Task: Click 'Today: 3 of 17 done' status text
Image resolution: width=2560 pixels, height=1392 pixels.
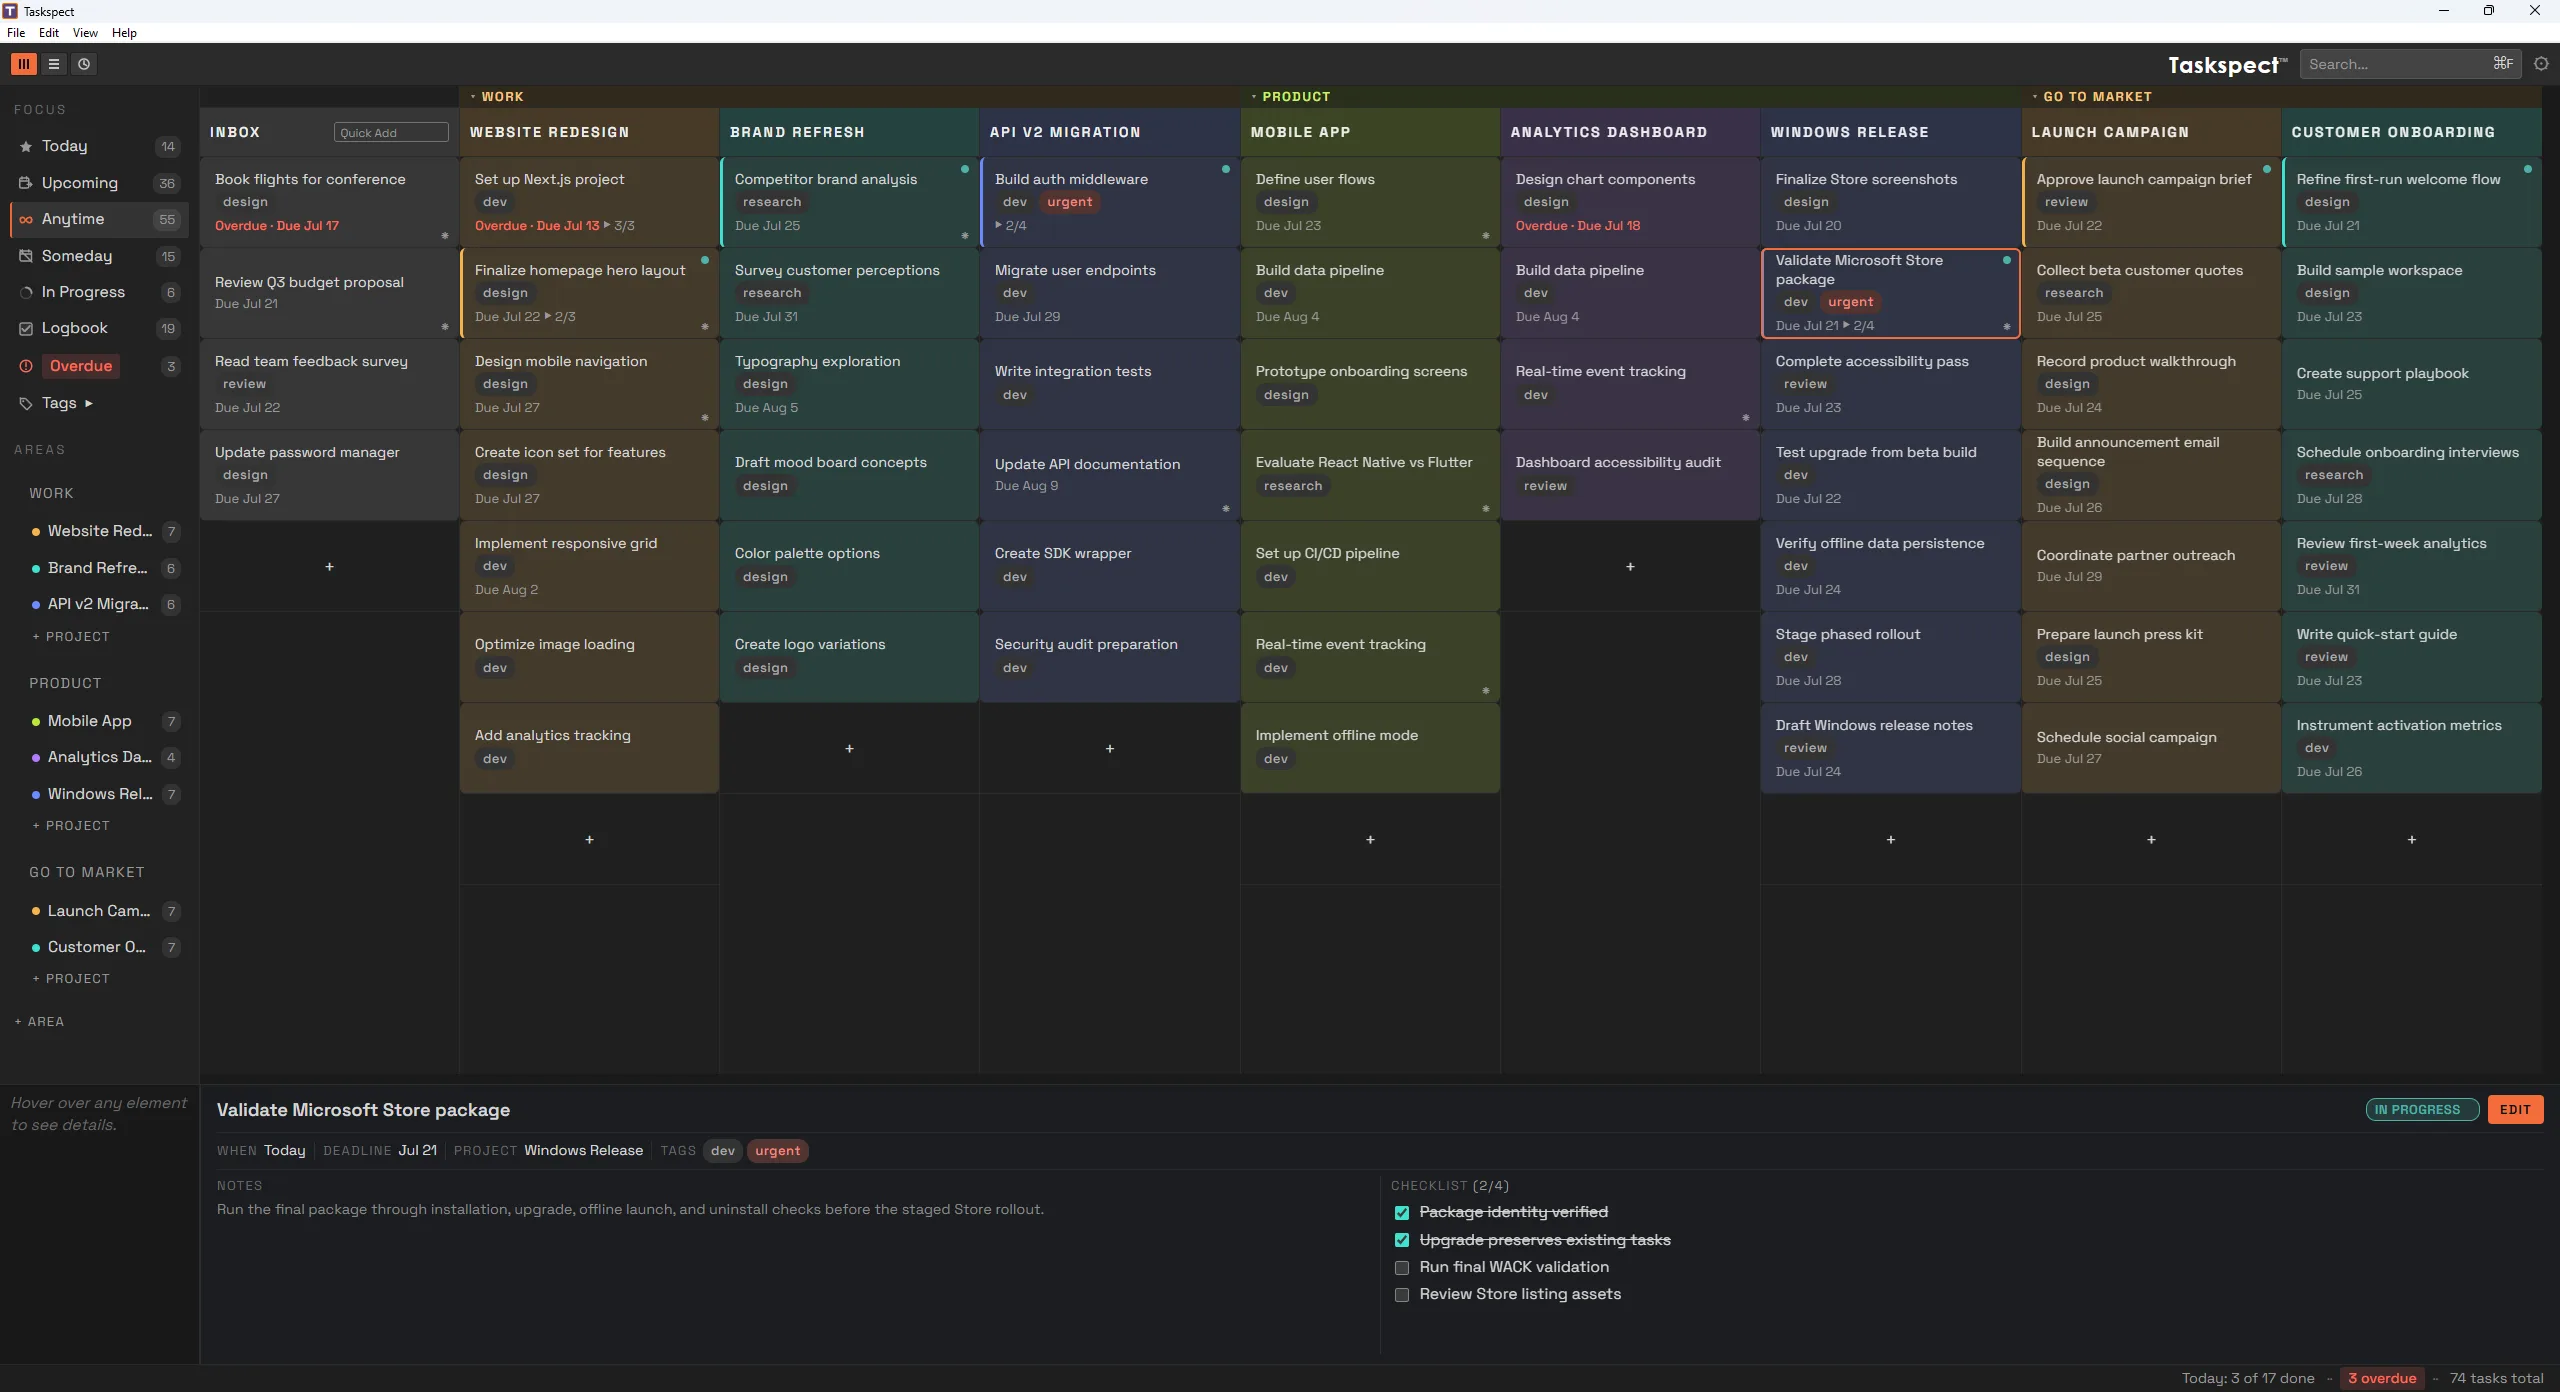Action: coord(2248,1378)
